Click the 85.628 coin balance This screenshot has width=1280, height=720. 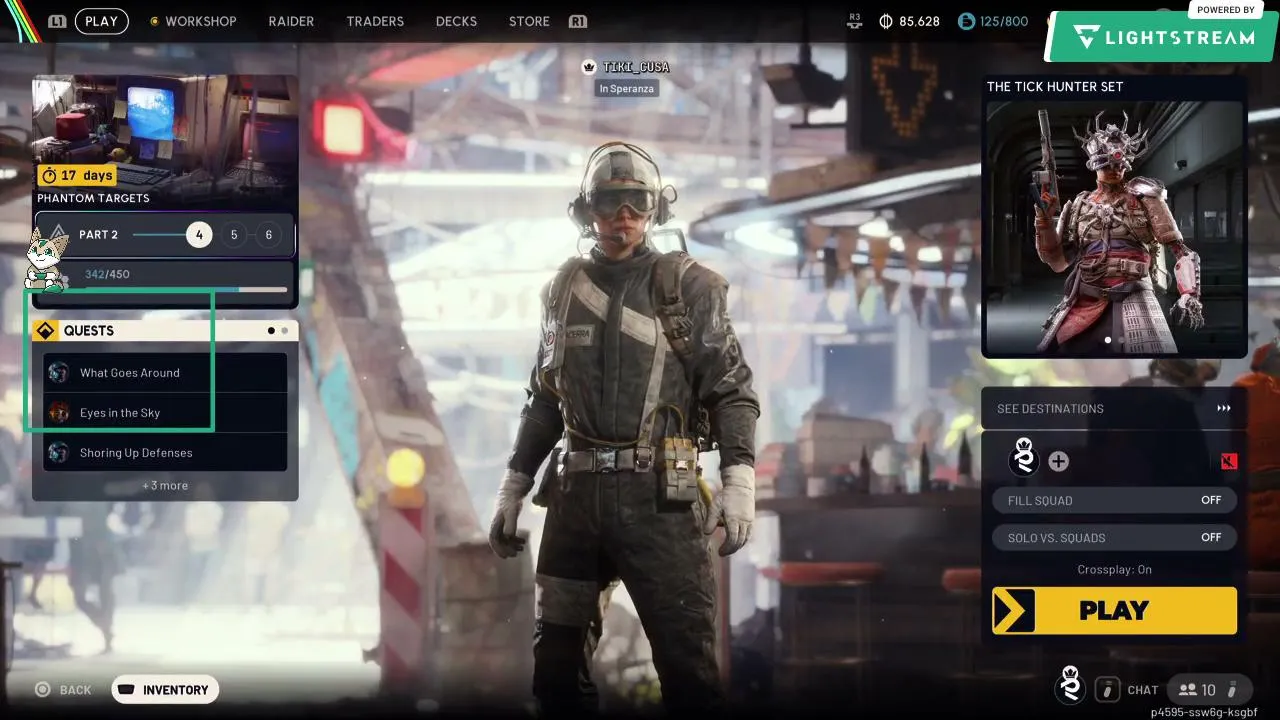point(920,21)
